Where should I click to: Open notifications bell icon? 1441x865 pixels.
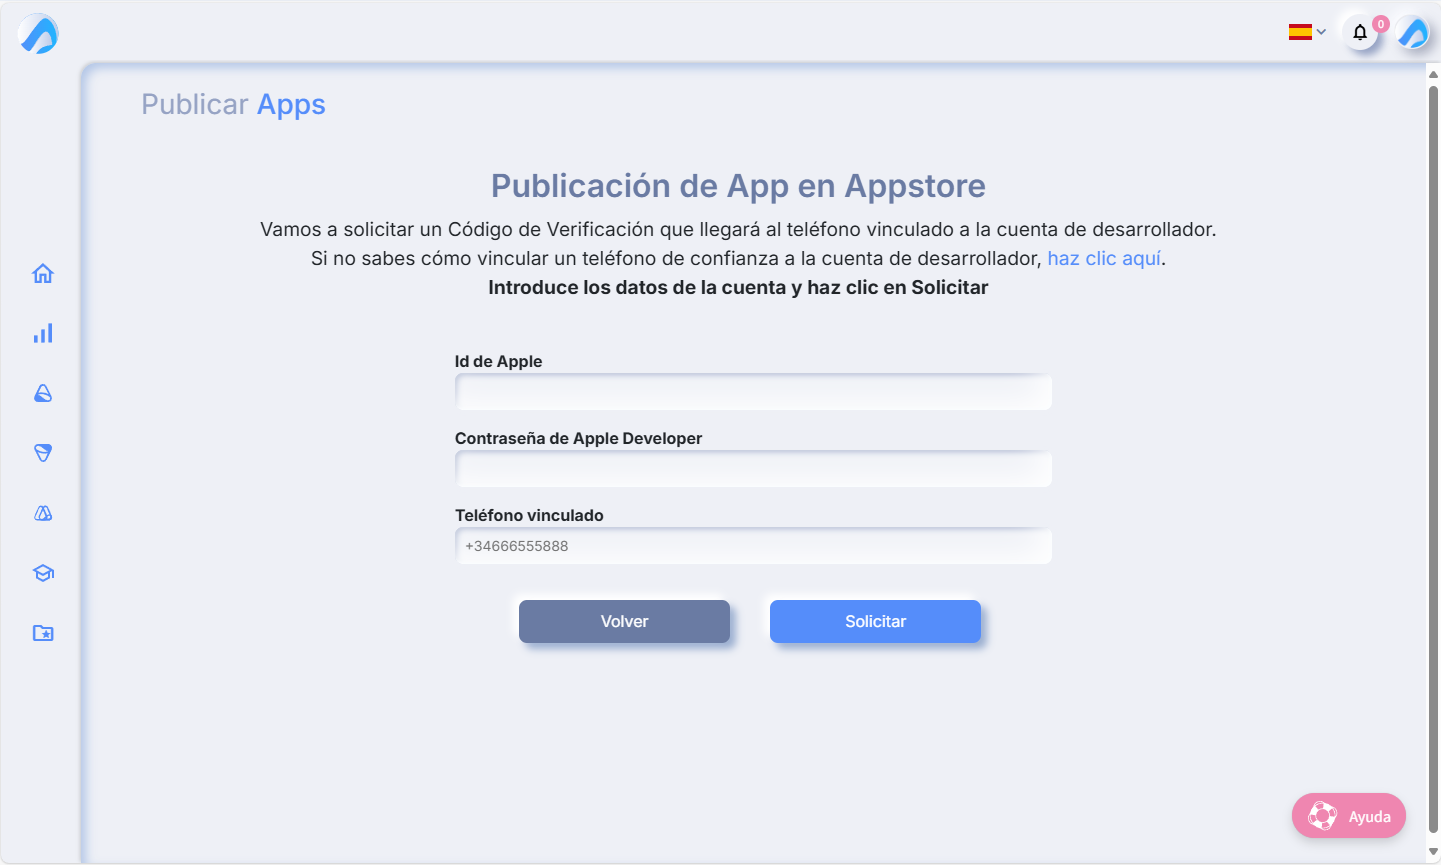point(1360,33)
